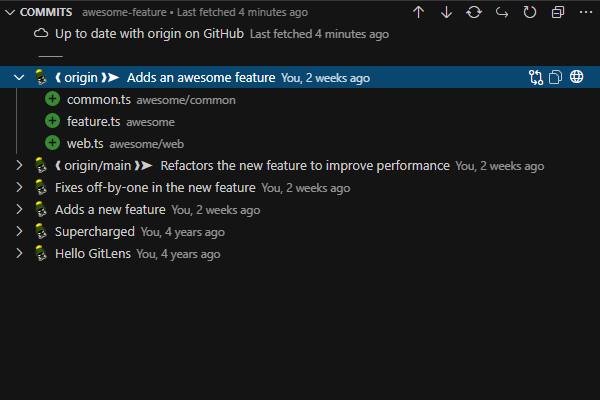Click the Pull (down arrow) icon
The width and height of the screenshot is (600, 400).
446,12
